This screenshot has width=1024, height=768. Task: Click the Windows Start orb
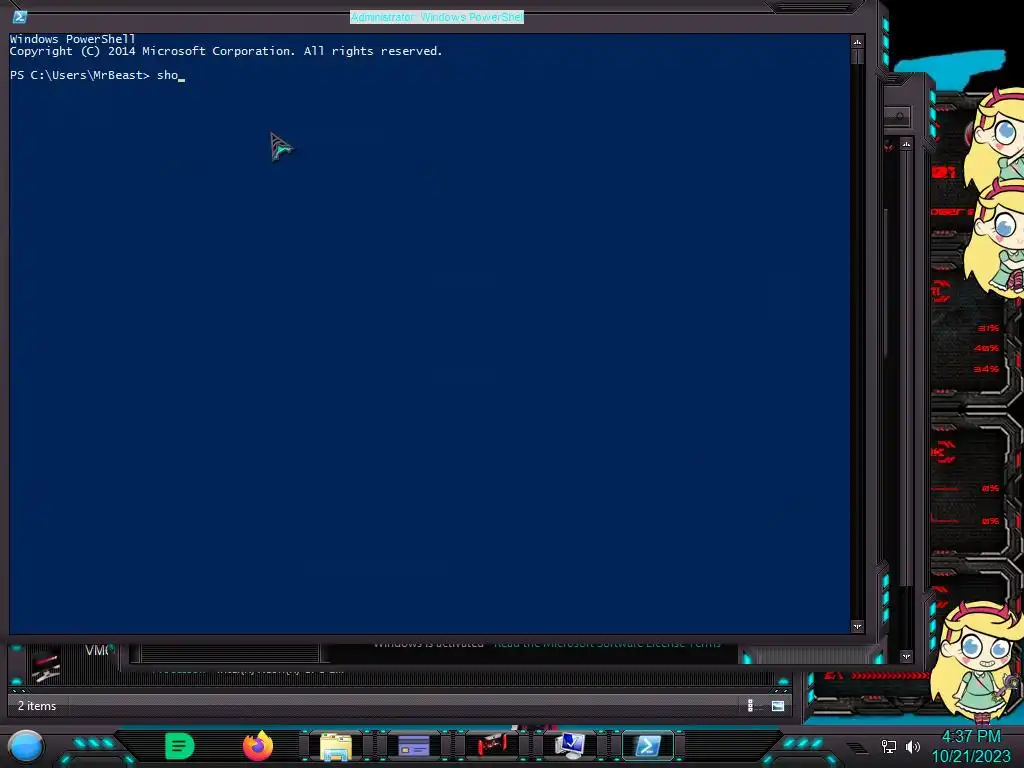(x=26, y=746)
